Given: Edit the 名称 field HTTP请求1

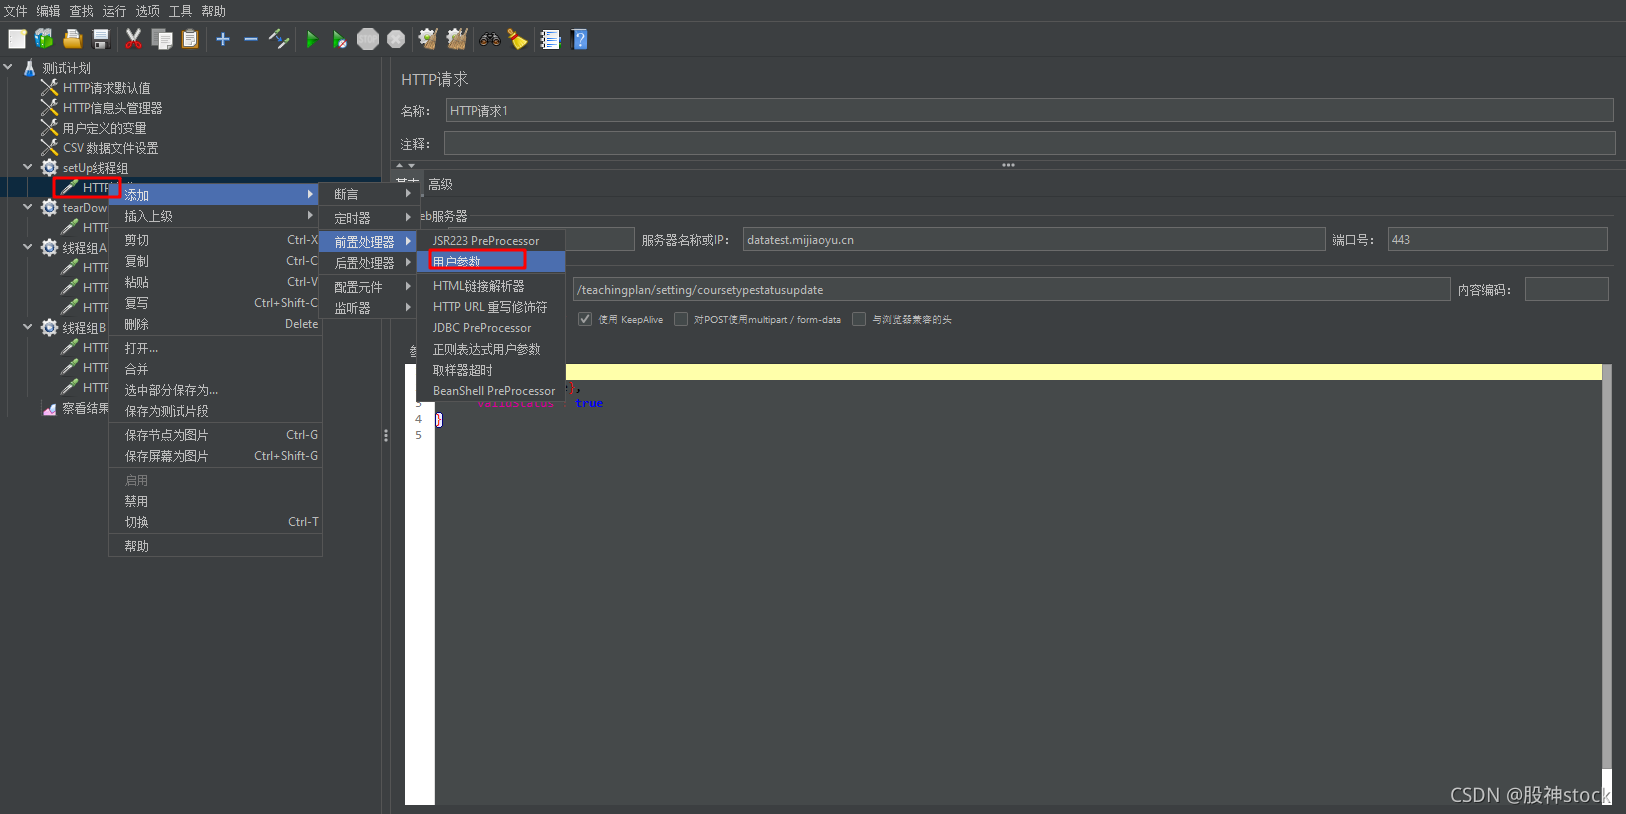Looking at the screenshot, I should coord(1029,110).
